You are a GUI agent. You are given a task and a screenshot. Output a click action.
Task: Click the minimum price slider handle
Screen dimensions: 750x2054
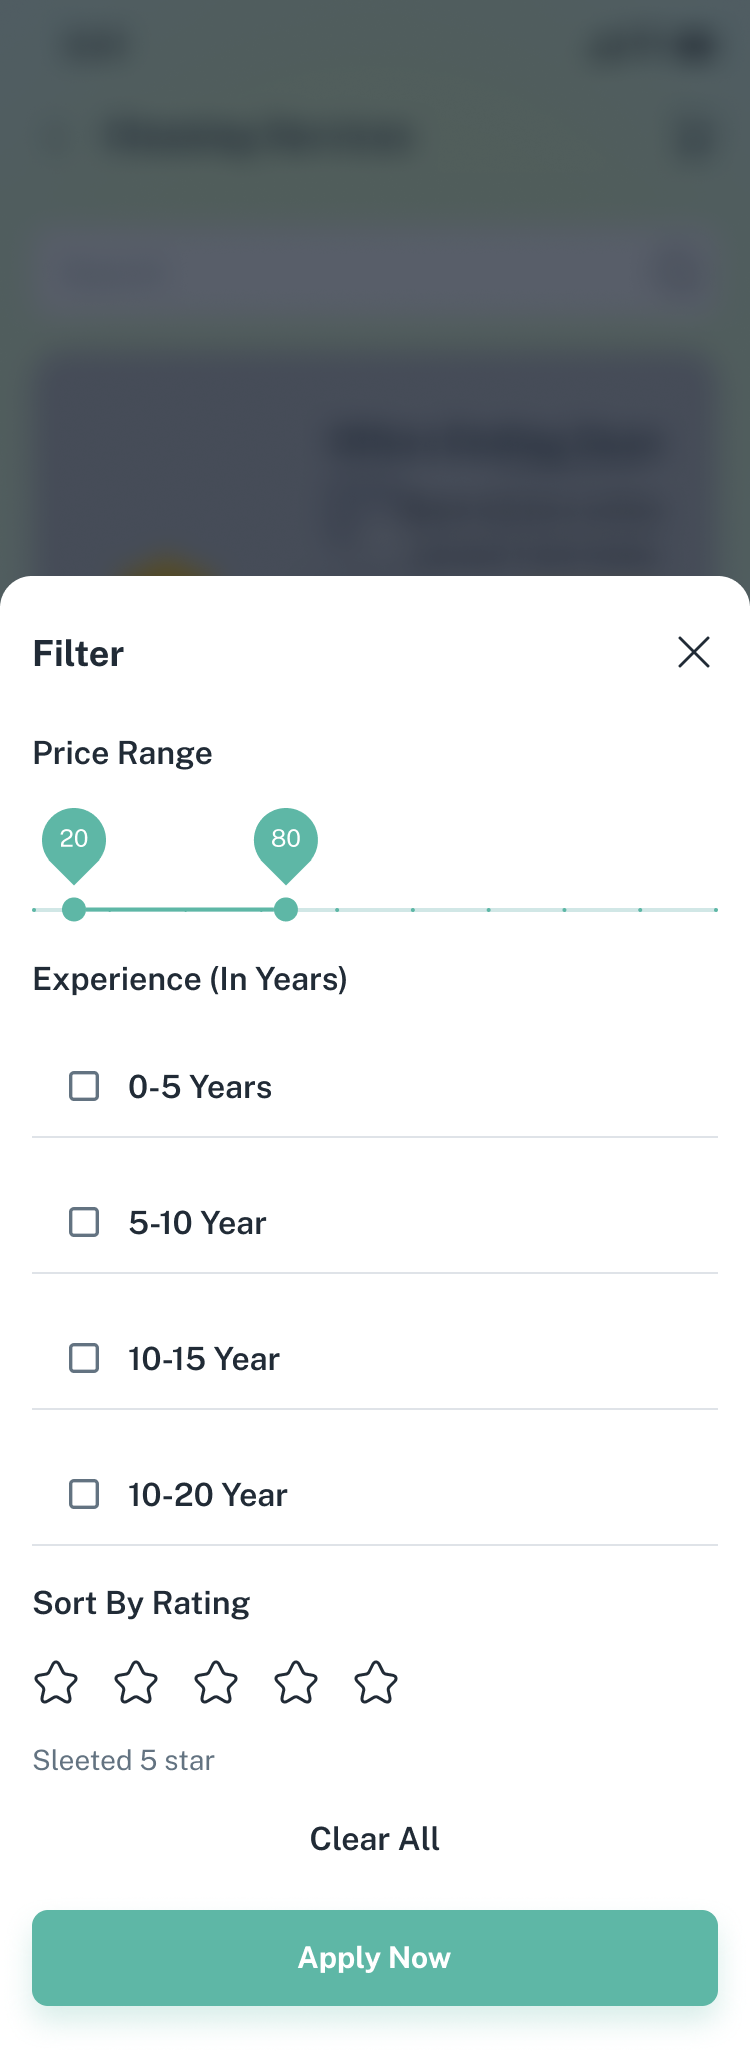[x=74, y=909]
